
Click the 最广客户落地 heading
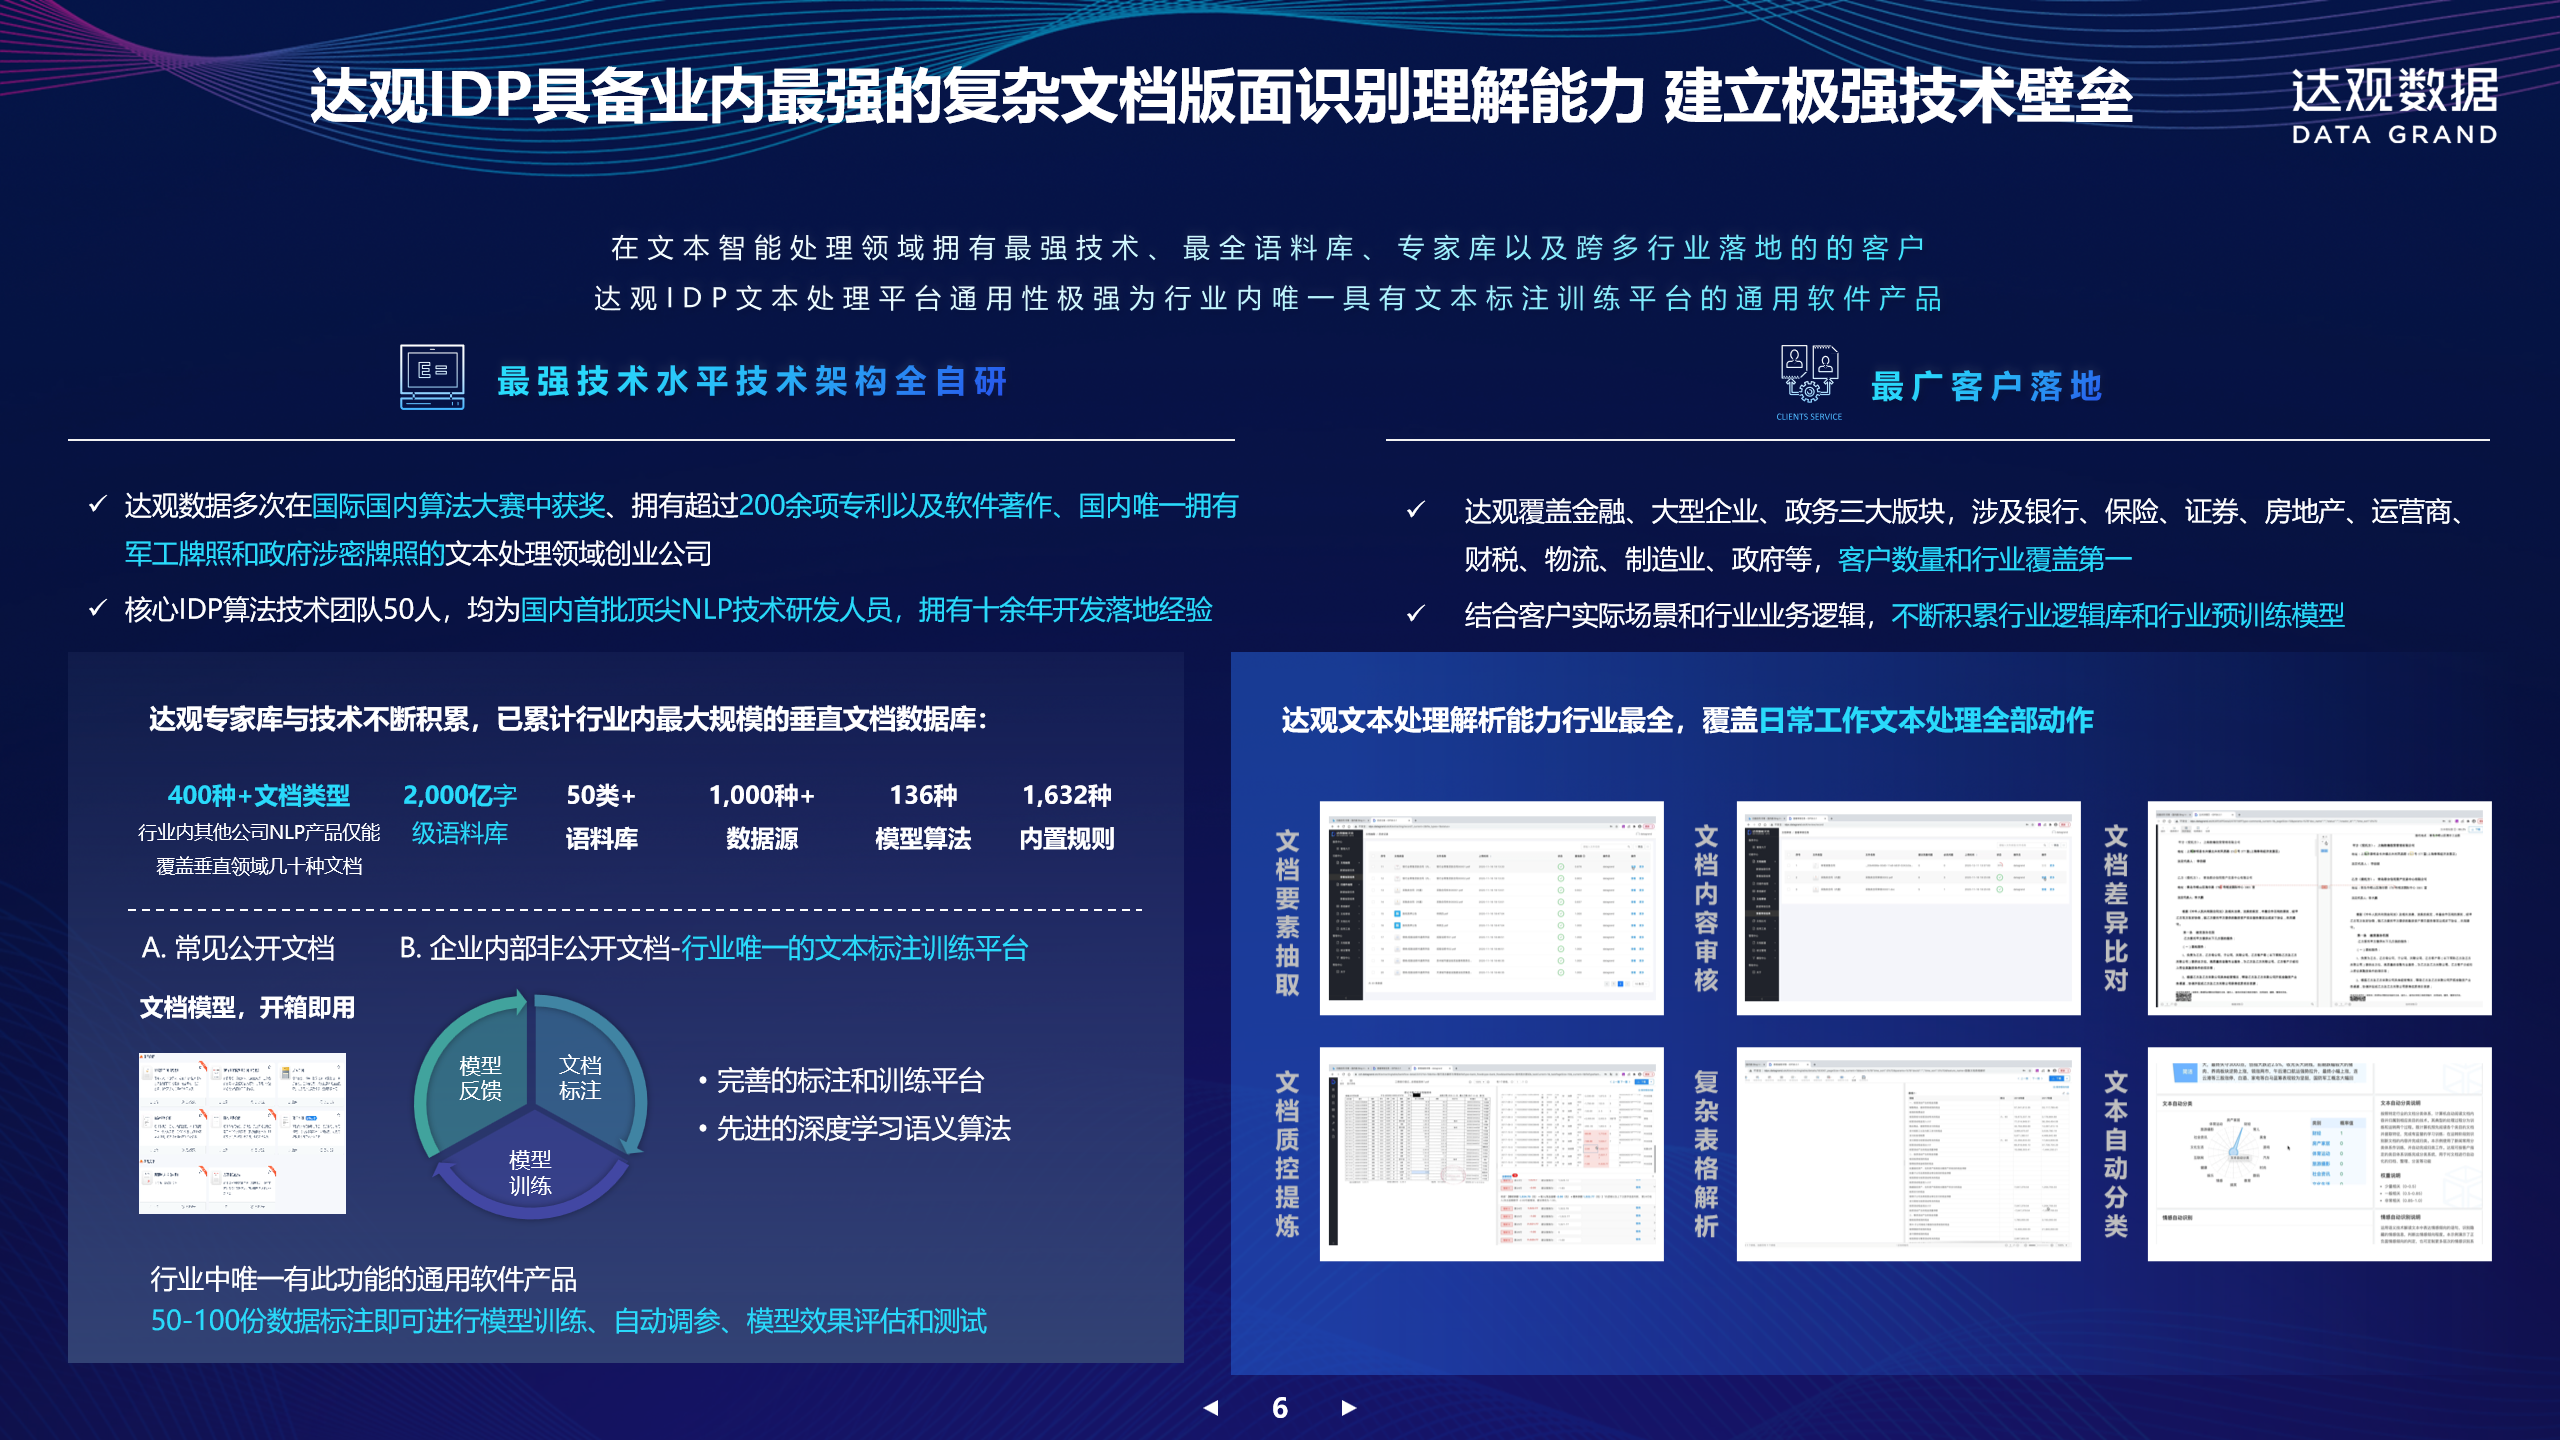1986,386
